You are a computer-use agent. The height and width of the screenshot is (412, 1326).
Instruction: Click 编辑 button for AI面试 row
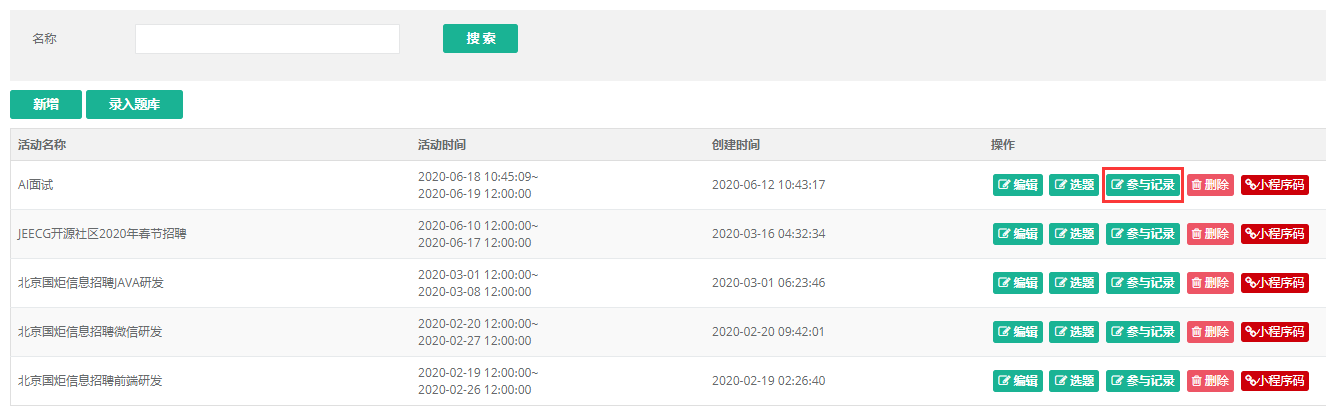(1017, 185)
